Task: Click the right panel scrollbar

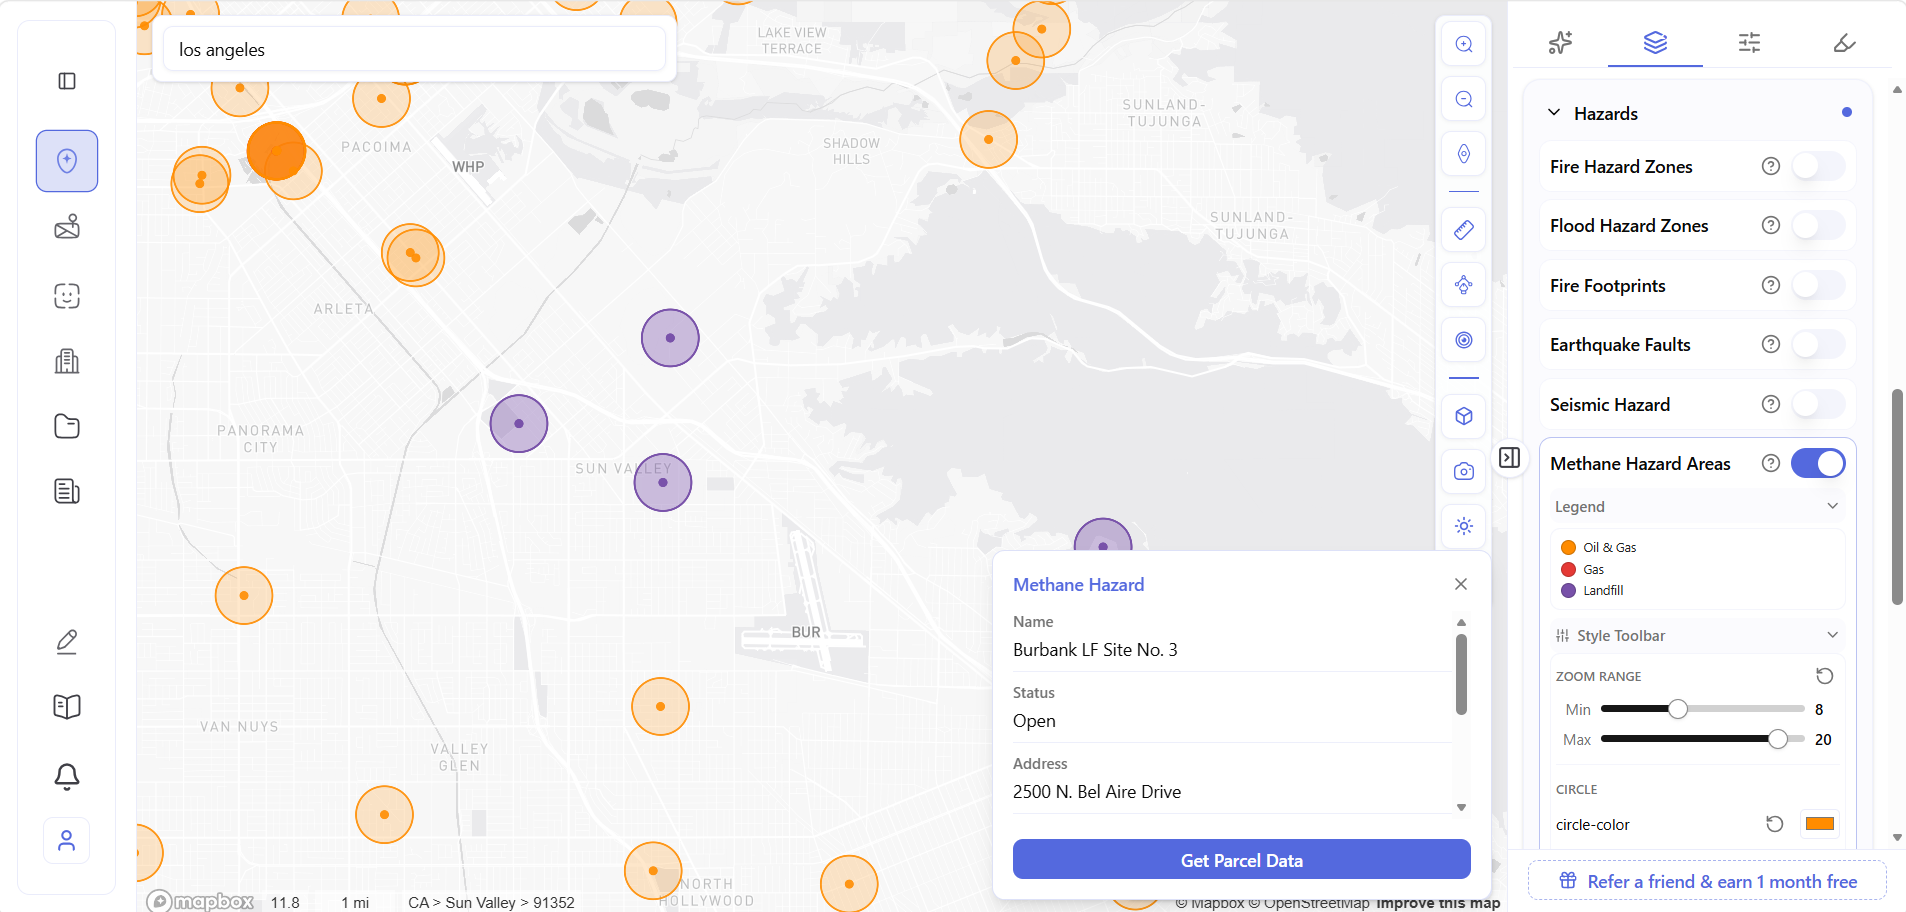Action: tap(1897, 497)
